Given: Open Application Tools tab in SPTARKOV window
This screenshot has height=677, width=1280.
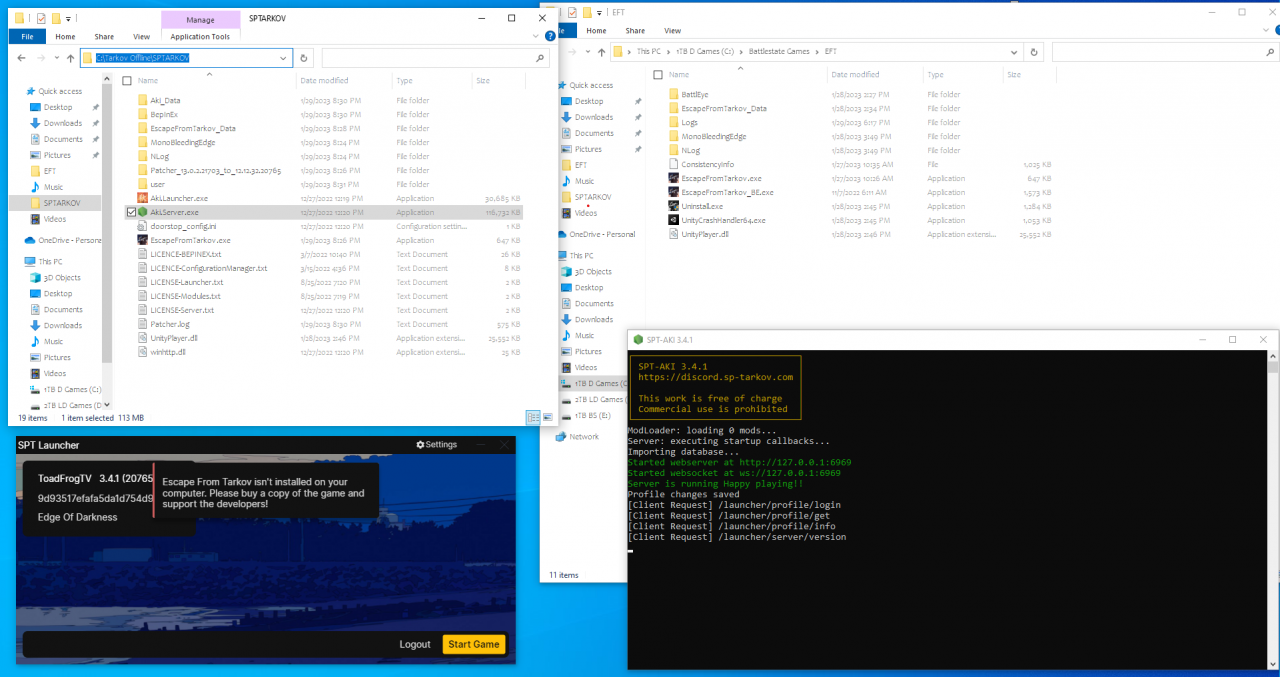Looking at the screenshot, I should click(200, 36).
